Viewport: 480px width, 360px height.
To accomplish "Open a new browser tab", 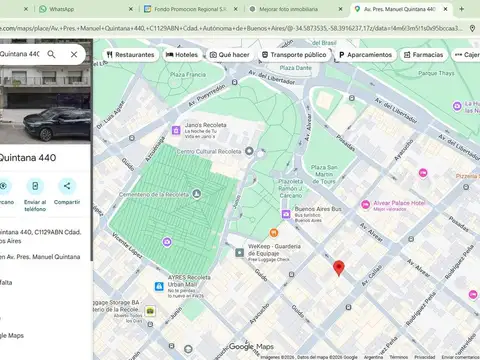I will point(462,9).
